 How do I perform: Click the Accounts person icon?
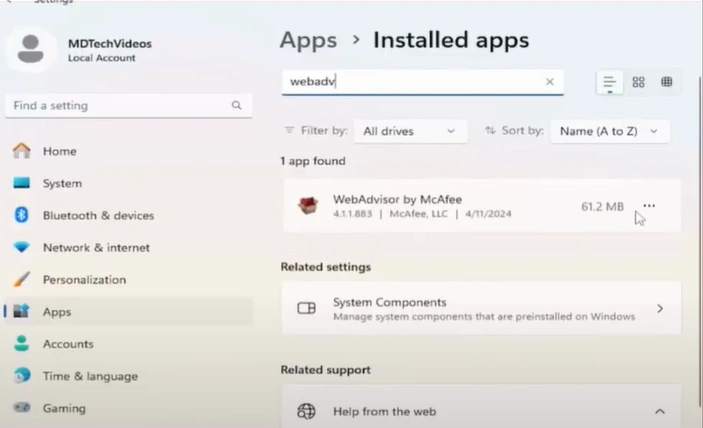(x=21, y=344)
